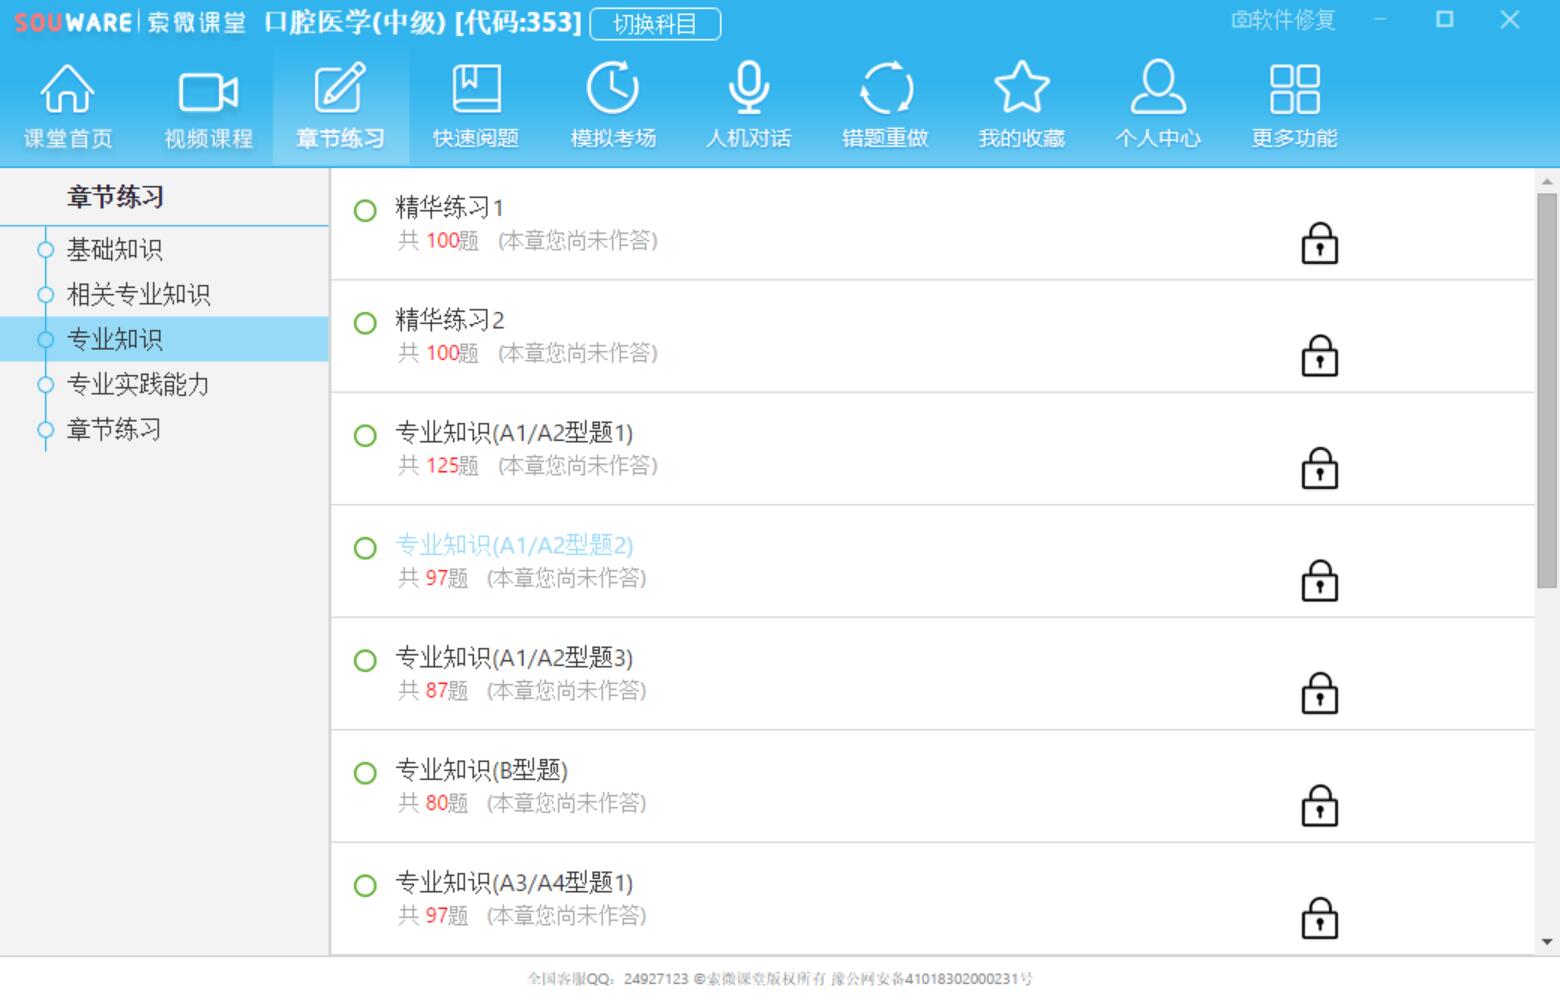Screen dimensions: 1560x993
Task: Open 课堂首页 home icon
Action: point(68,105)
